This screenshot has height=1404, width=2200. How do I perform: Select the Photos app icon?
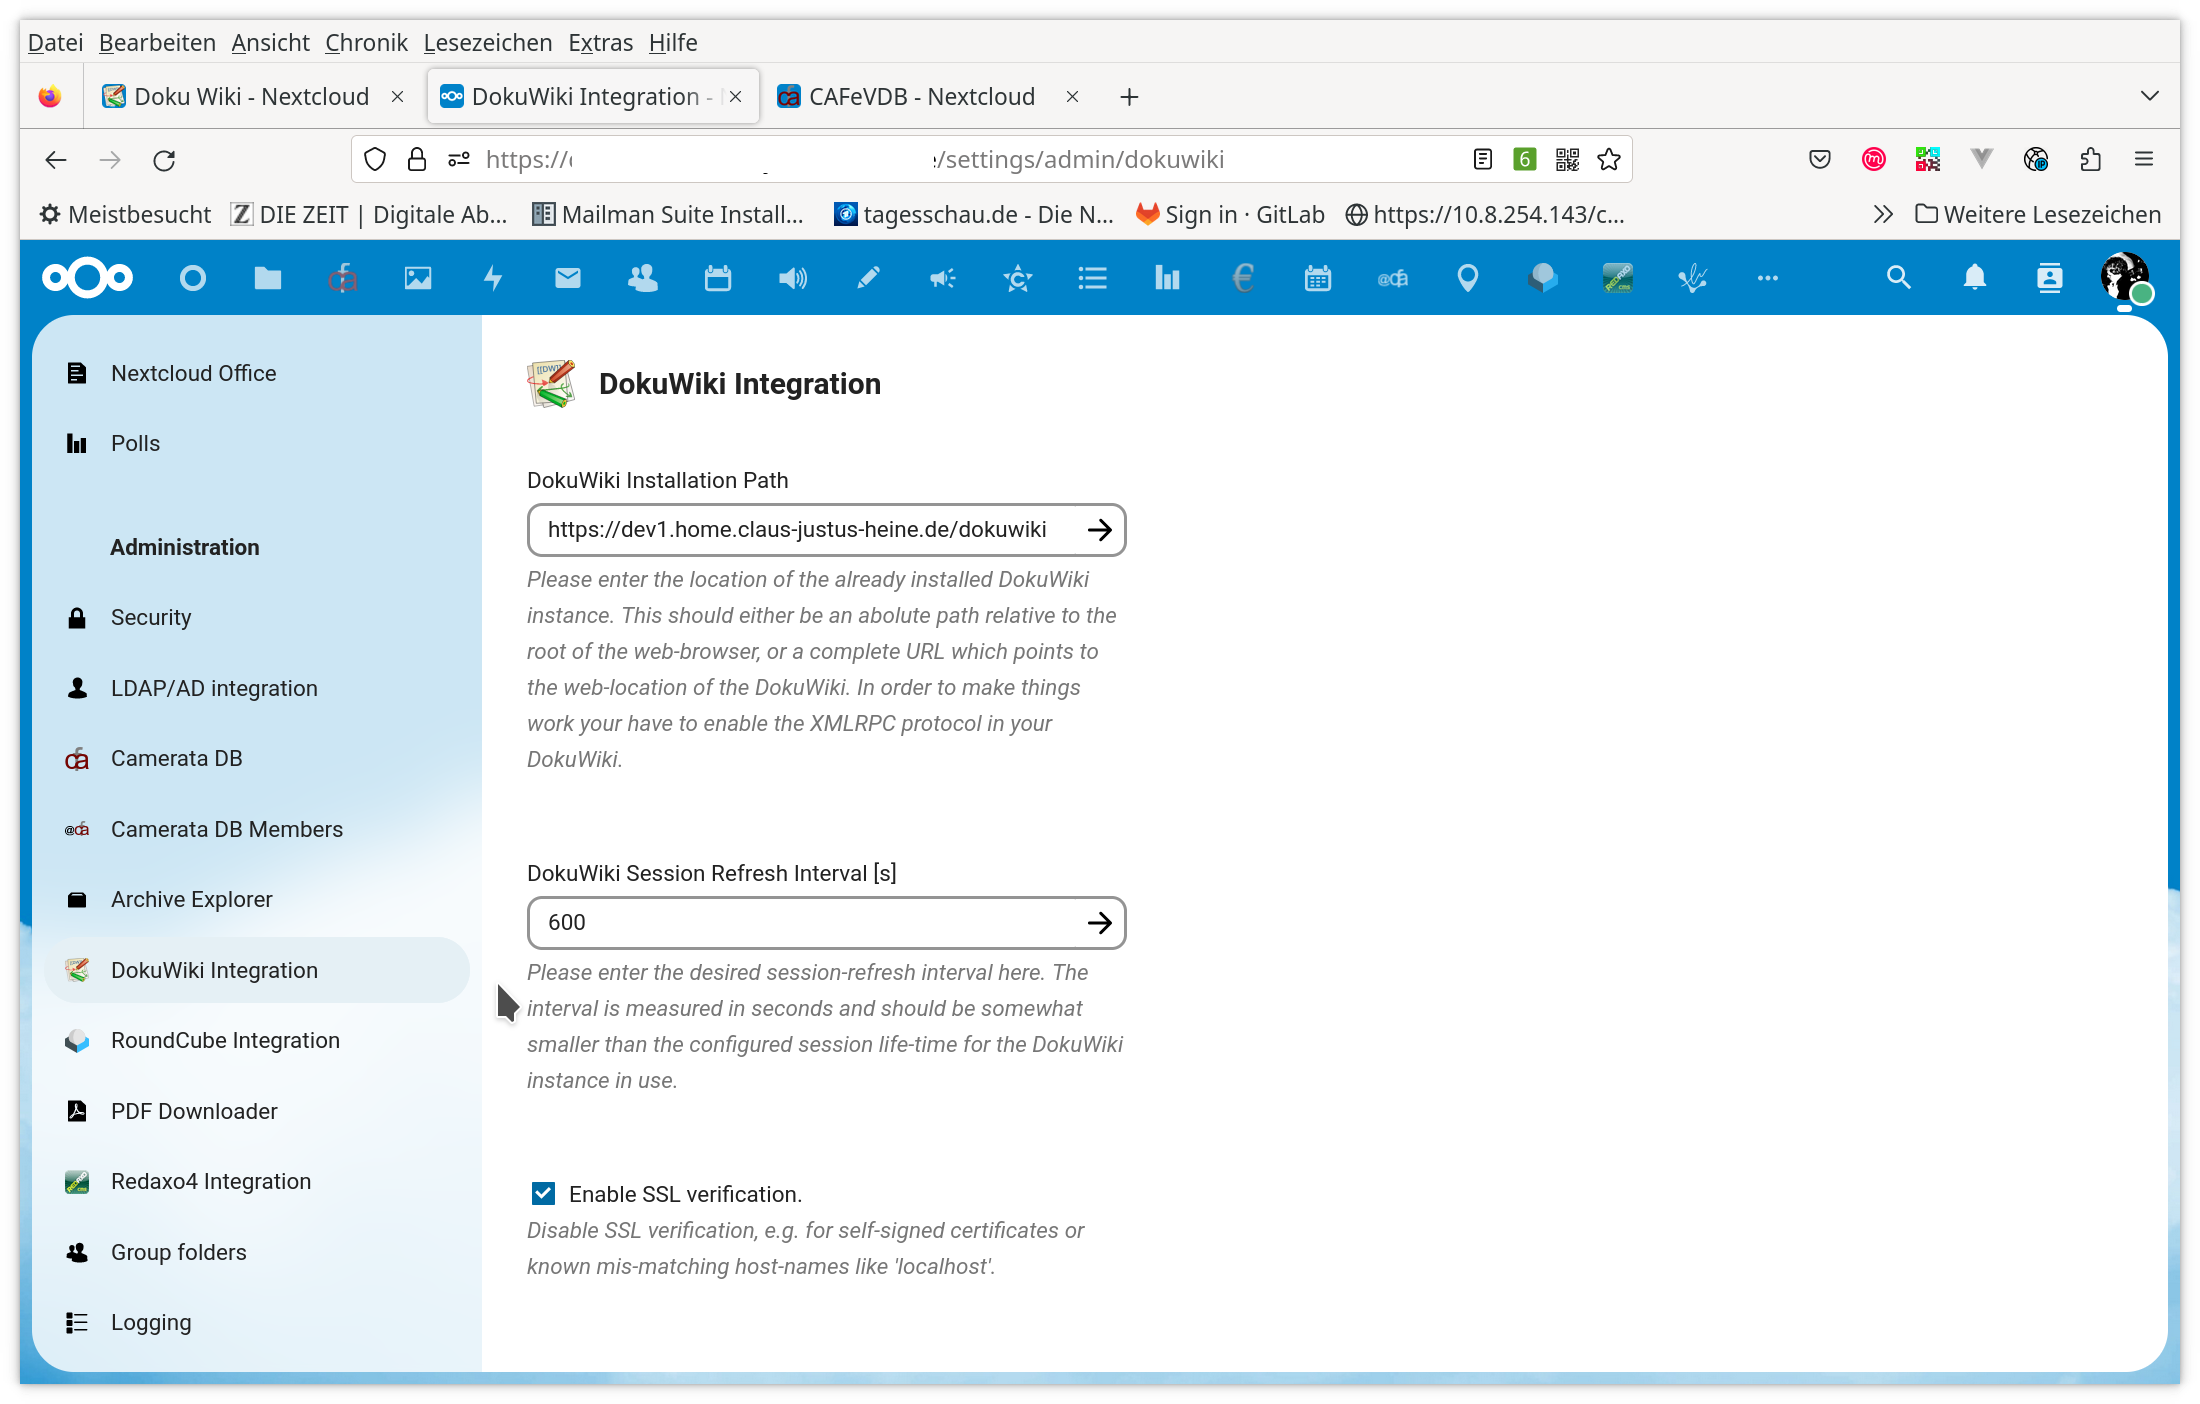point(417,279)
